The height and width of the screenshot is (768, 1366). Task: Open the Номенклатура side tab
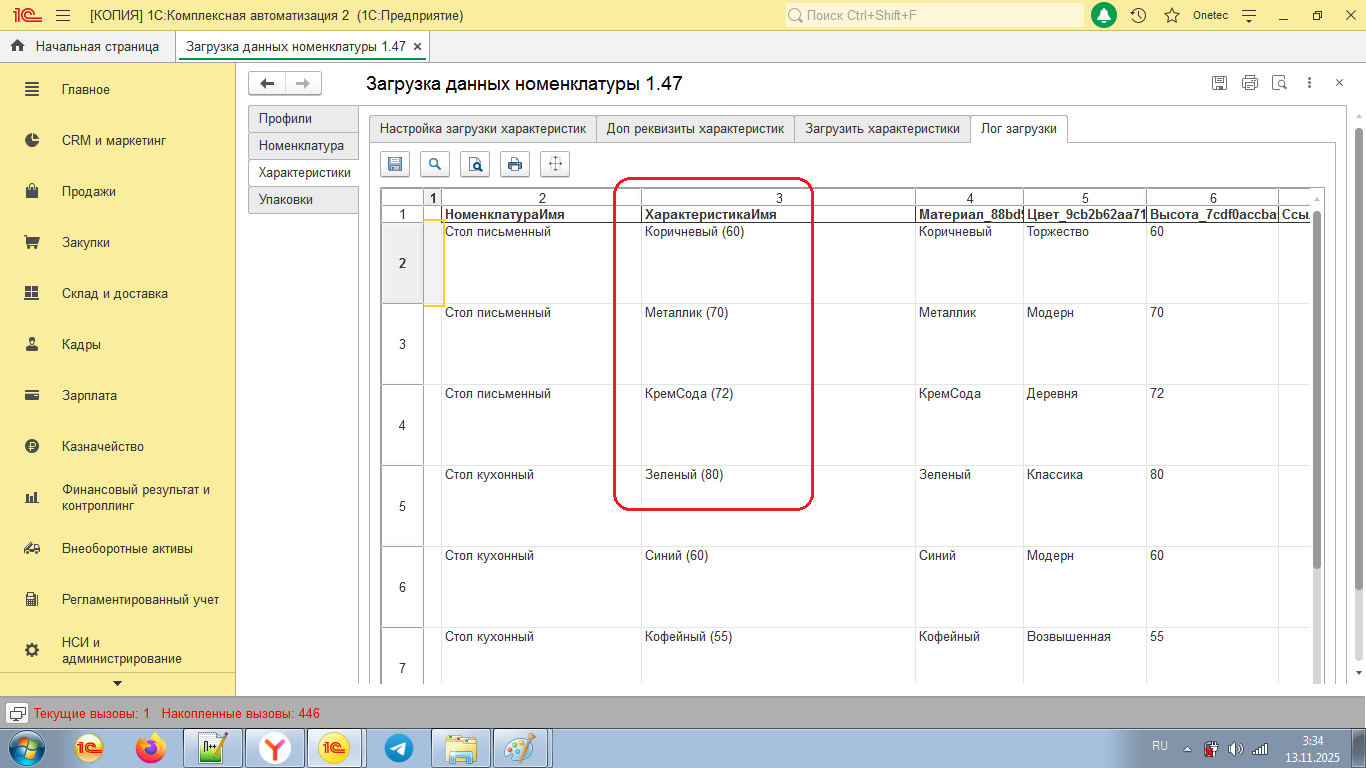point(303,146)
